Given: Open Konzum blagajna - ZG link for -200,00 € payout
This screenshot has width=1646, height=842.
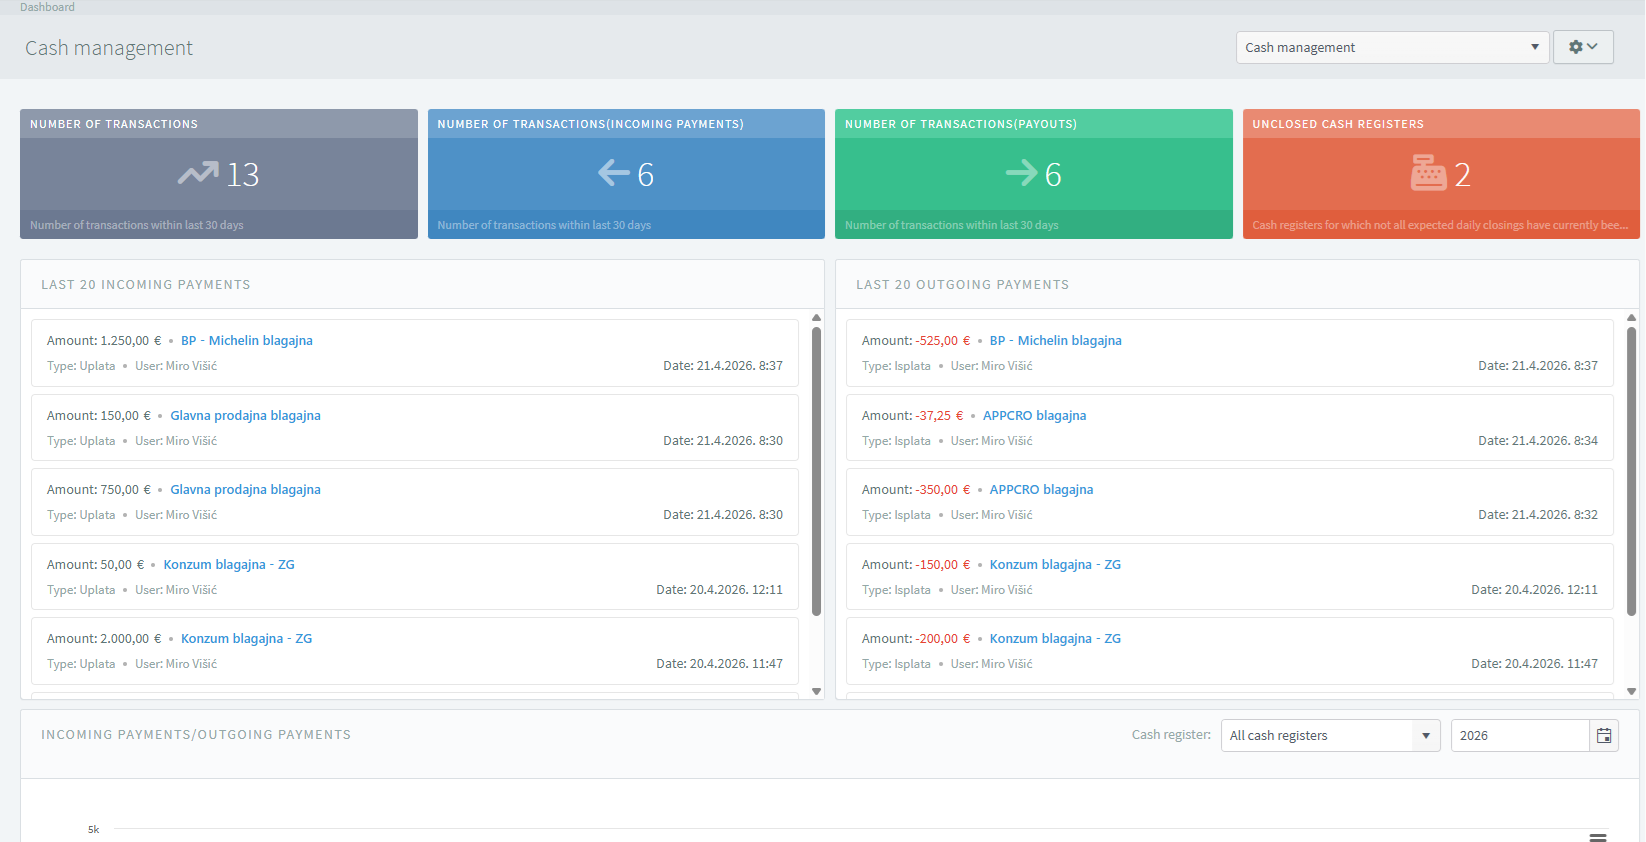Looking at the screenshot, I should pos(1055,639).
